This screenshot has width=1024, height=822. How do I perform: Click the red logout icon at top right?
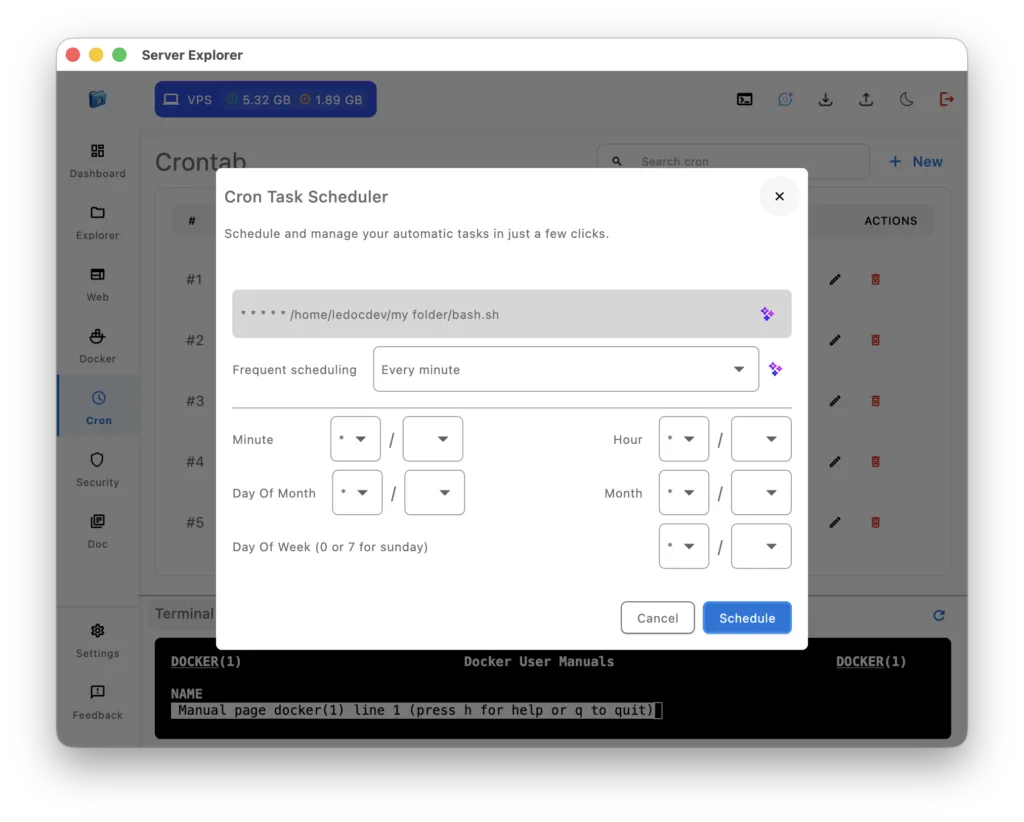(946, 99)
